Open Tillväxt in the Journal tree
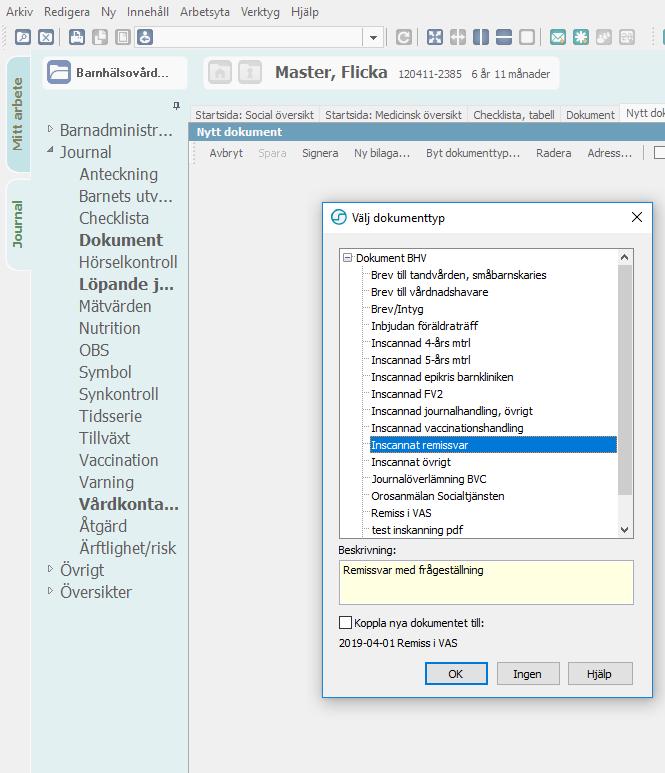The image size is (665, 773). [105, 438]
